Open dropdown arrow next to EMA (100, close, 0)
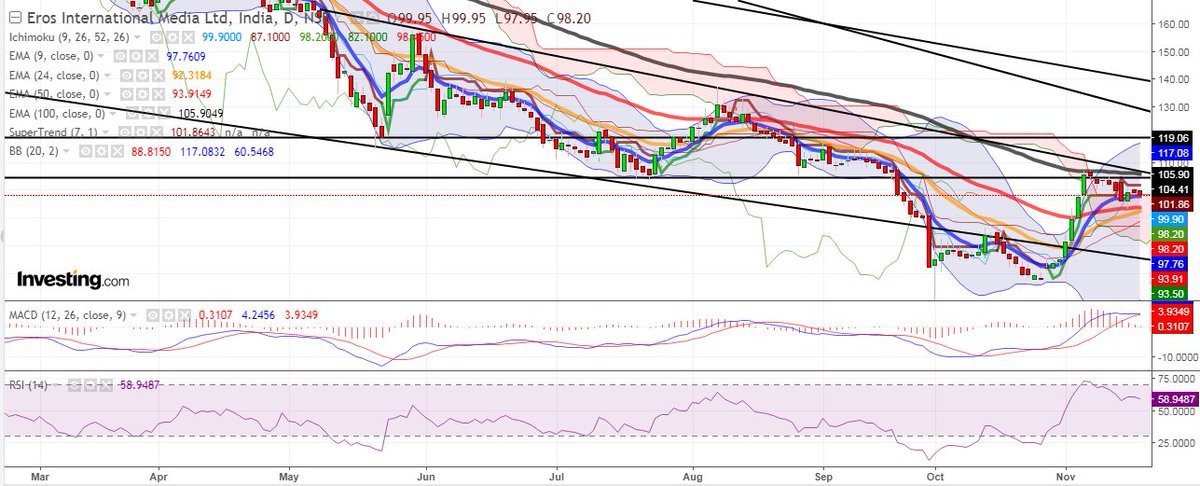This screenshot has height=486, width=1200. point(113,113)
